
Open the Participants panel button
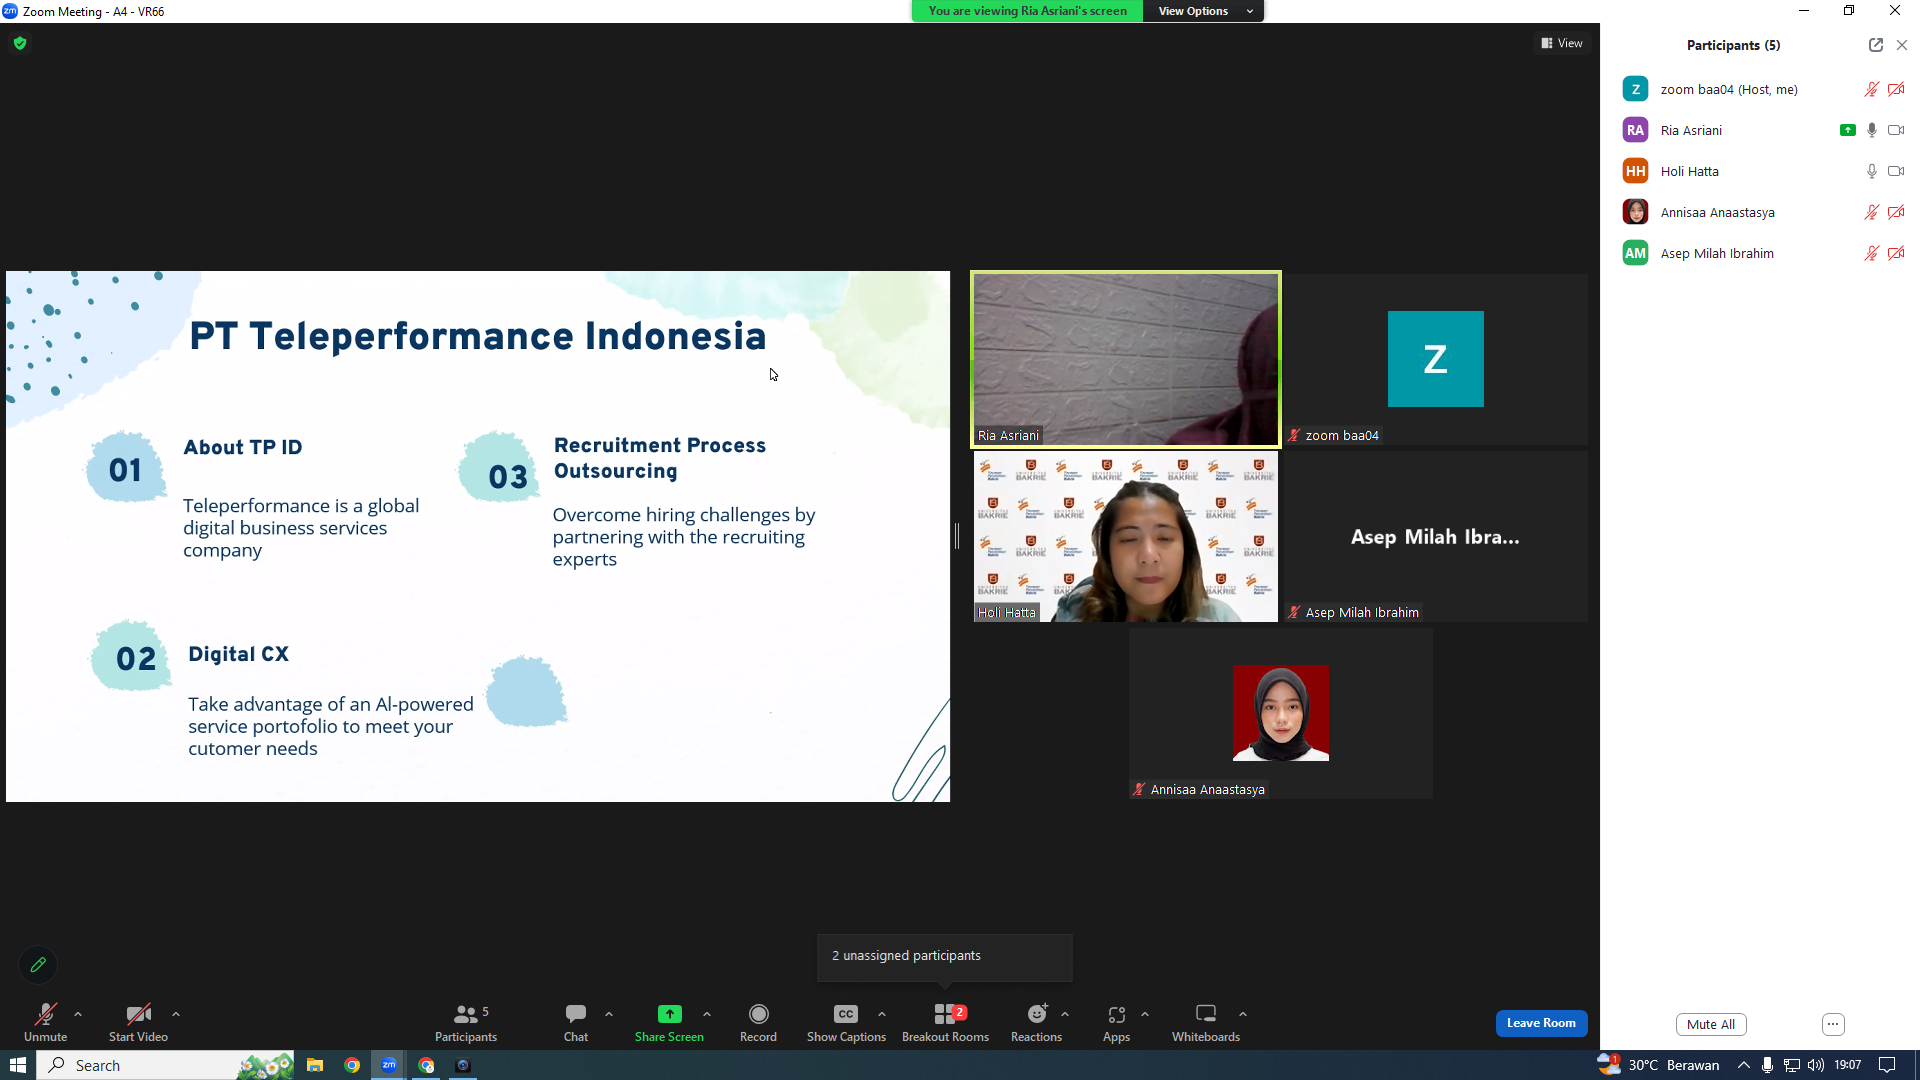coord(466,1022)
